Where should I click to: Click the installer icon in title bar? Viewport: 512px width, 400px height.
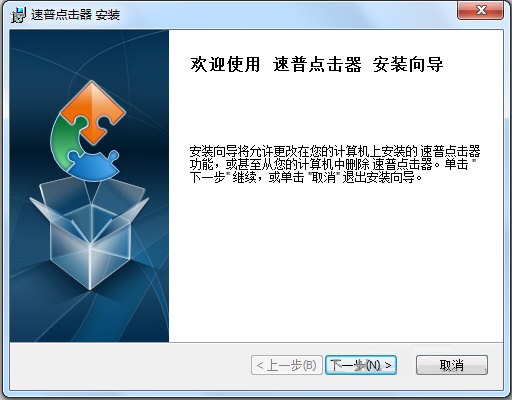pos(18,15)
